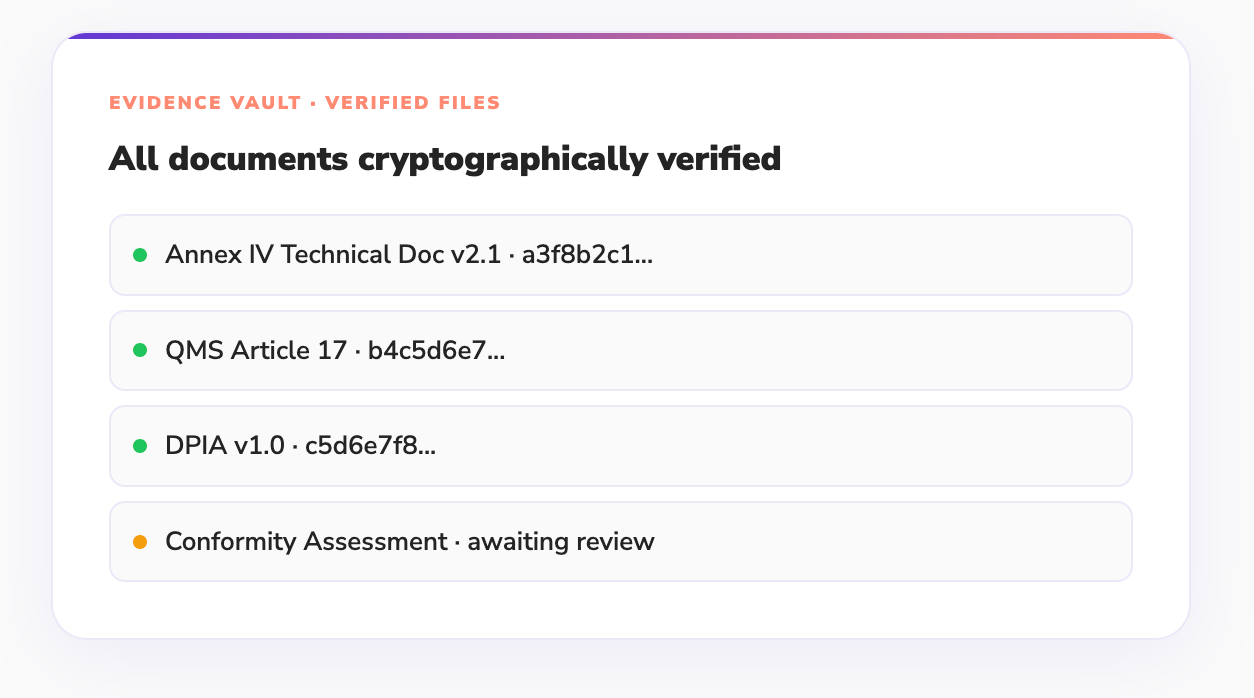Select the DPIA document name
The height and width of the screenshot is (698, 1254).
[x=197, y=446]
